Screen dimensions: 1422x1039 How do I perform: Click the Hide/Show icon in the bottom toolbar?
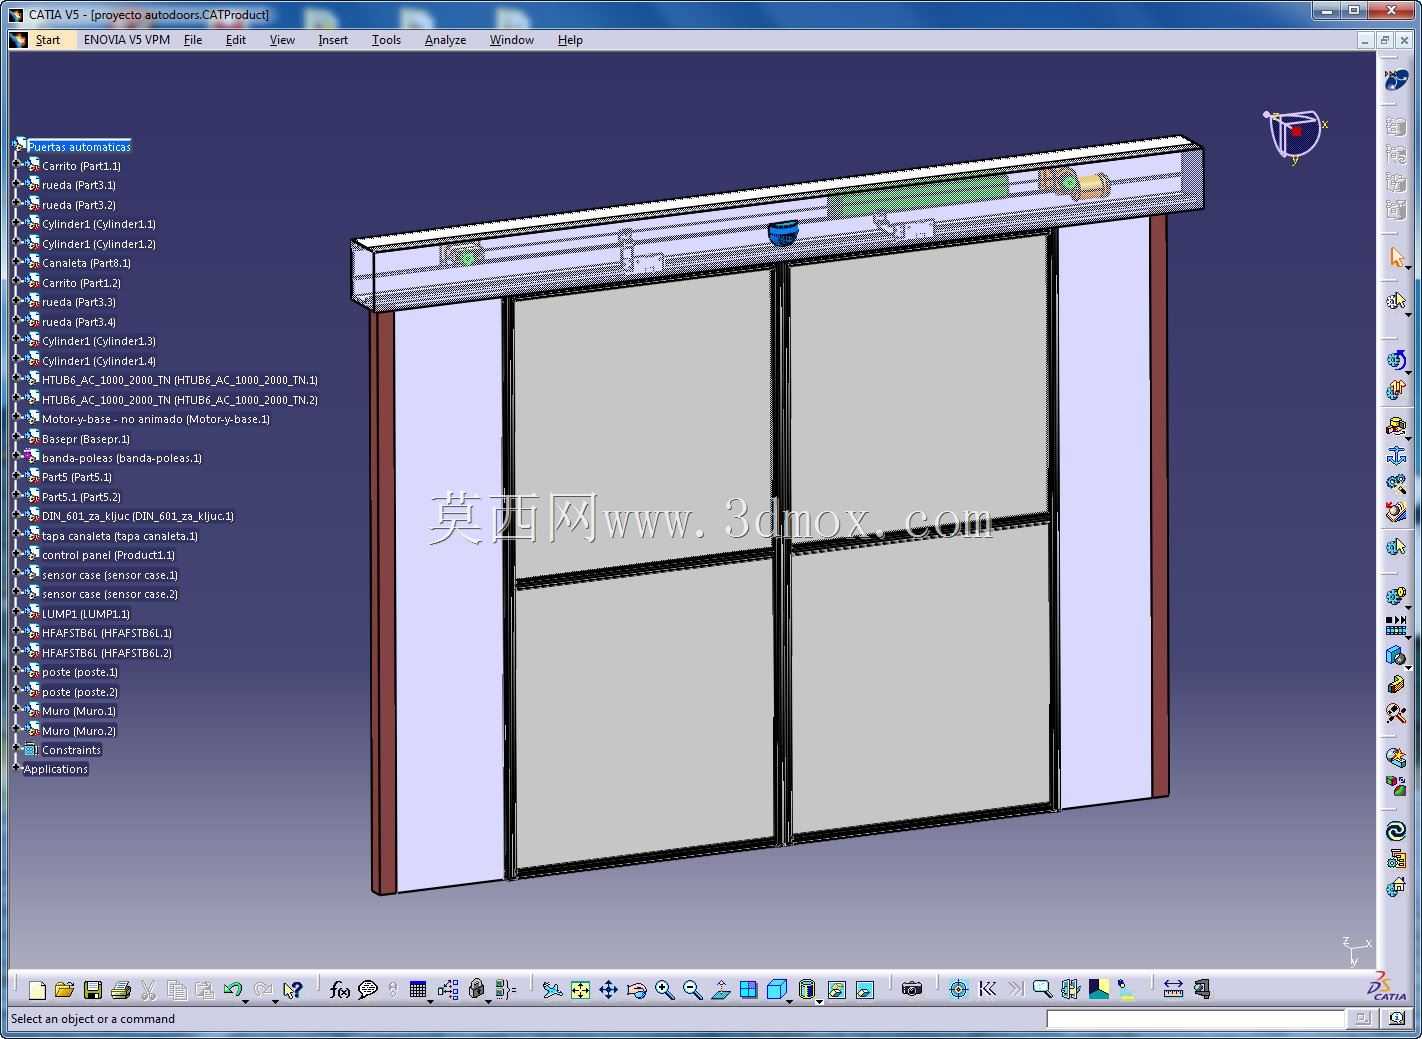coord(837,990)
